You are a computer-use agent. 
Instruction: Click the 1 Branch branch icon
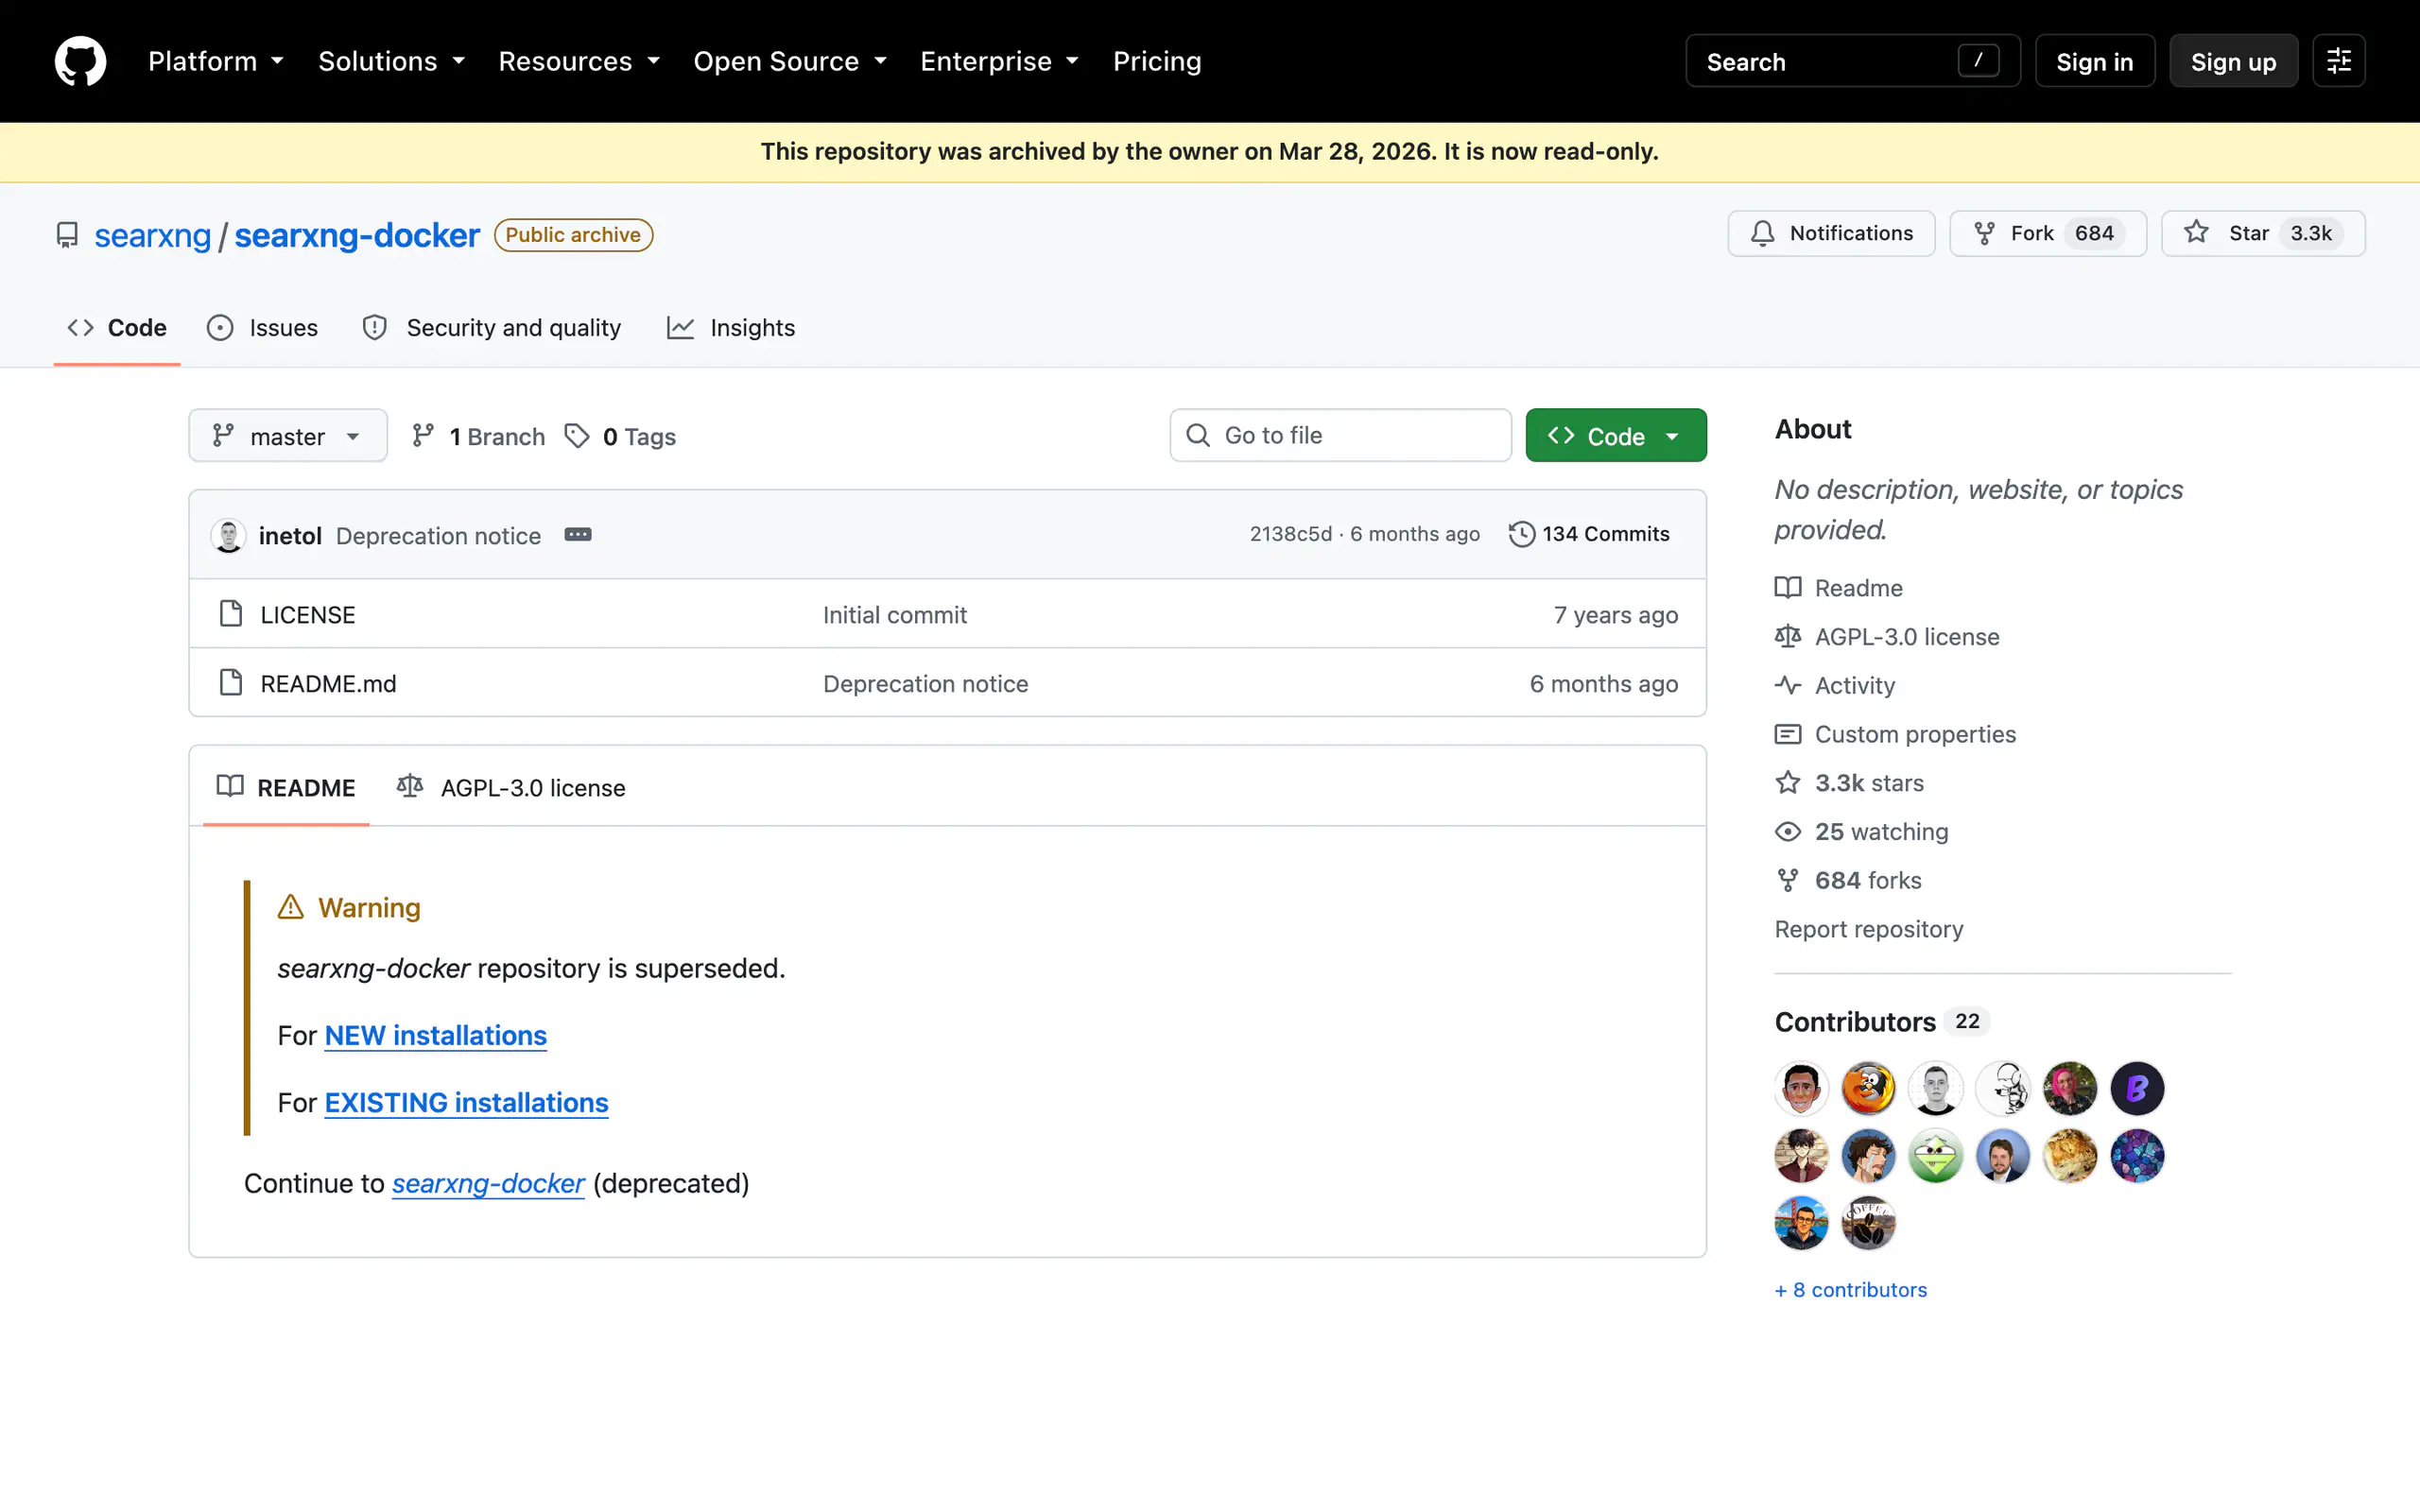point(423,436)
